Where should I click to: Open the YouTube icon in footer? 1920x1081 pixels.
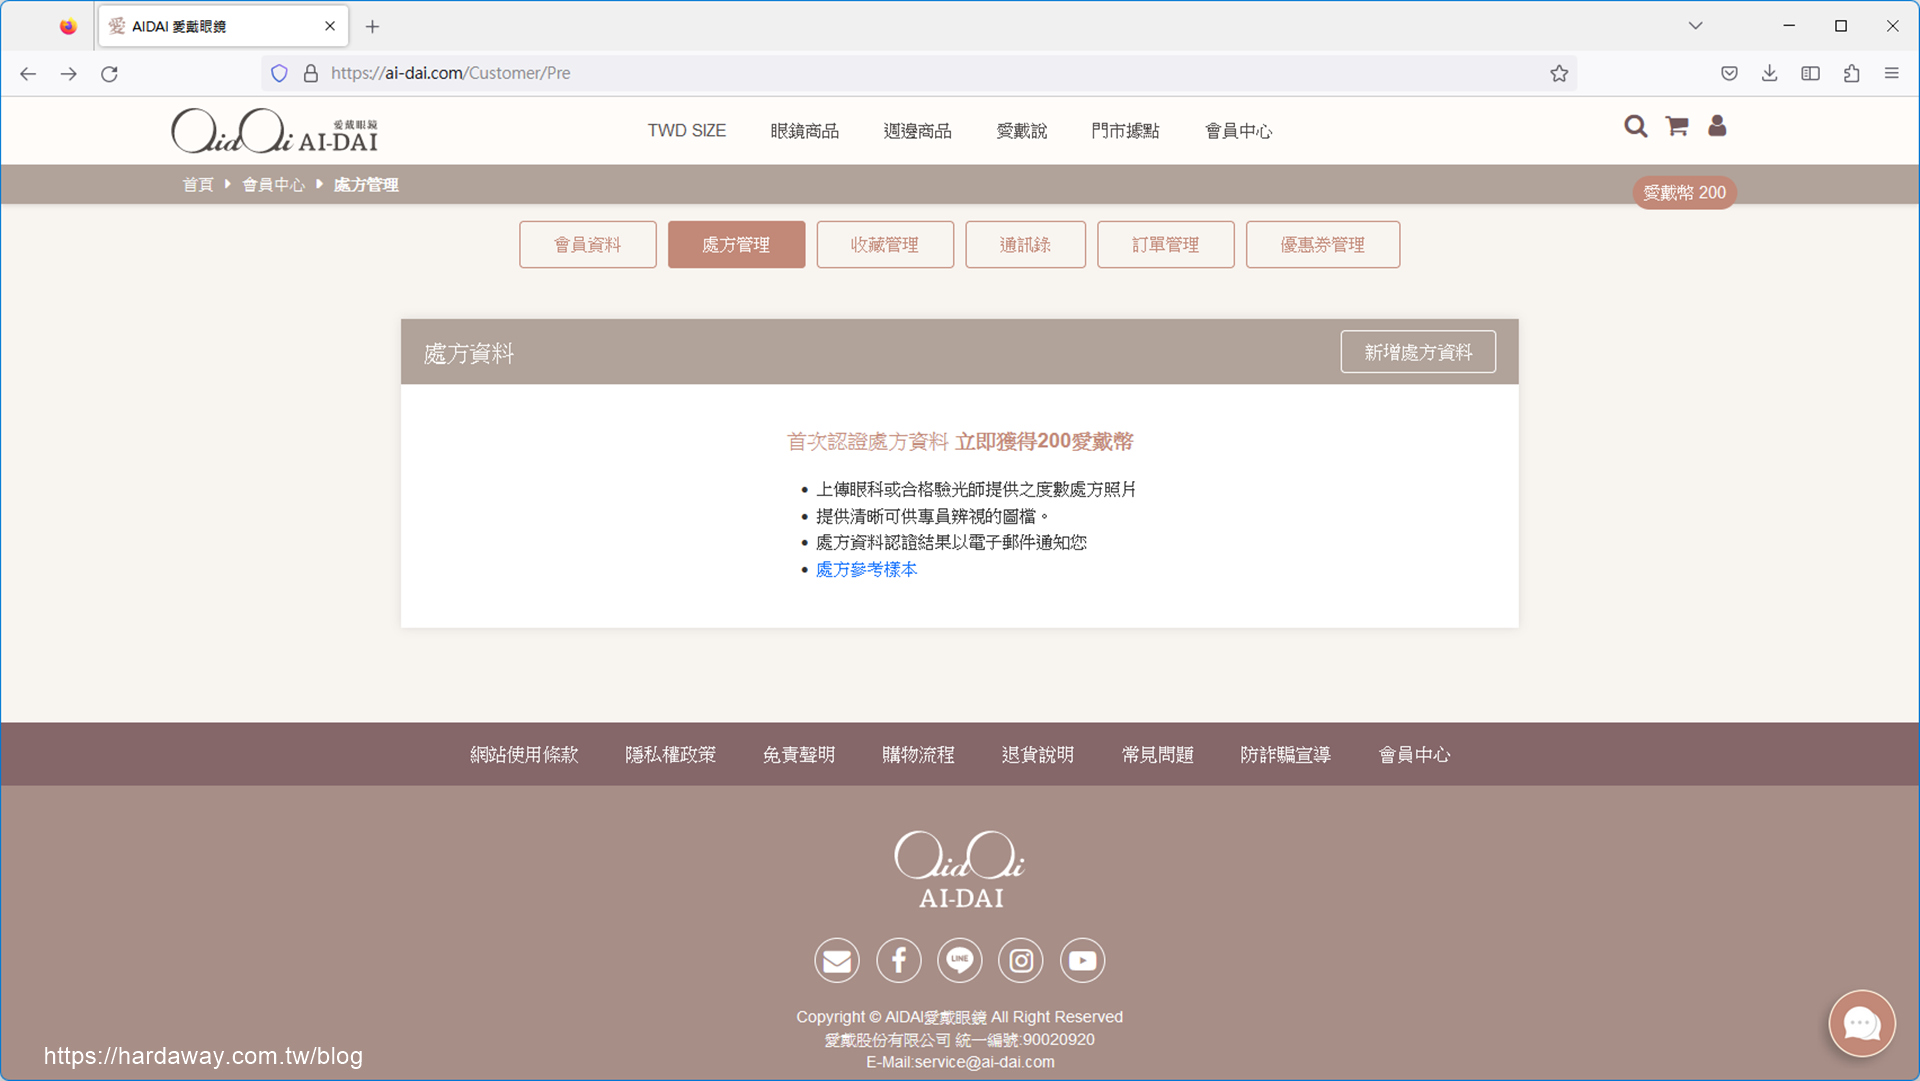[x=1083, y=961]
